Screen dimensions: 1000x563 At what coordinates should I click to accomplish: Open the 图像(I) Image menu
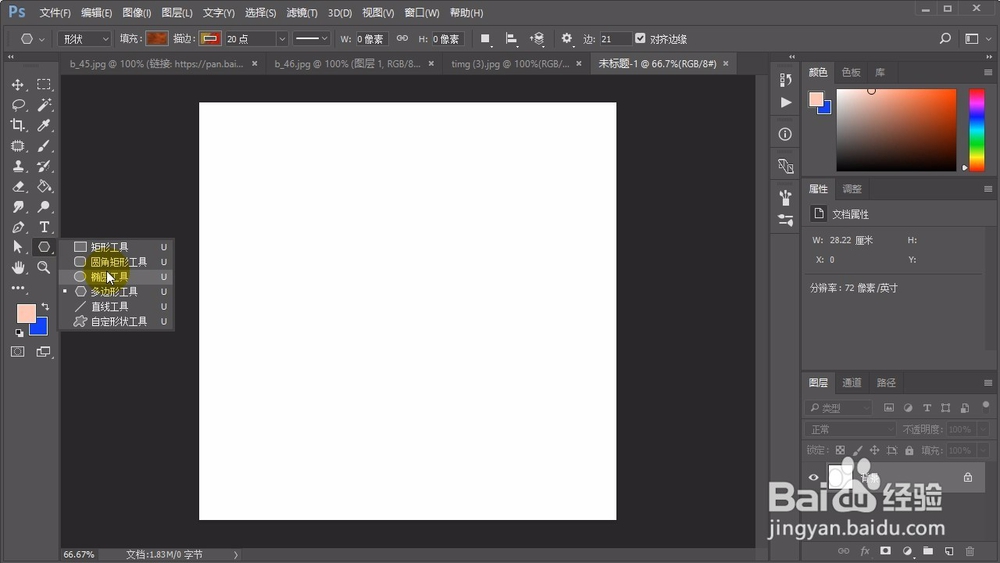tap(136, 13)
